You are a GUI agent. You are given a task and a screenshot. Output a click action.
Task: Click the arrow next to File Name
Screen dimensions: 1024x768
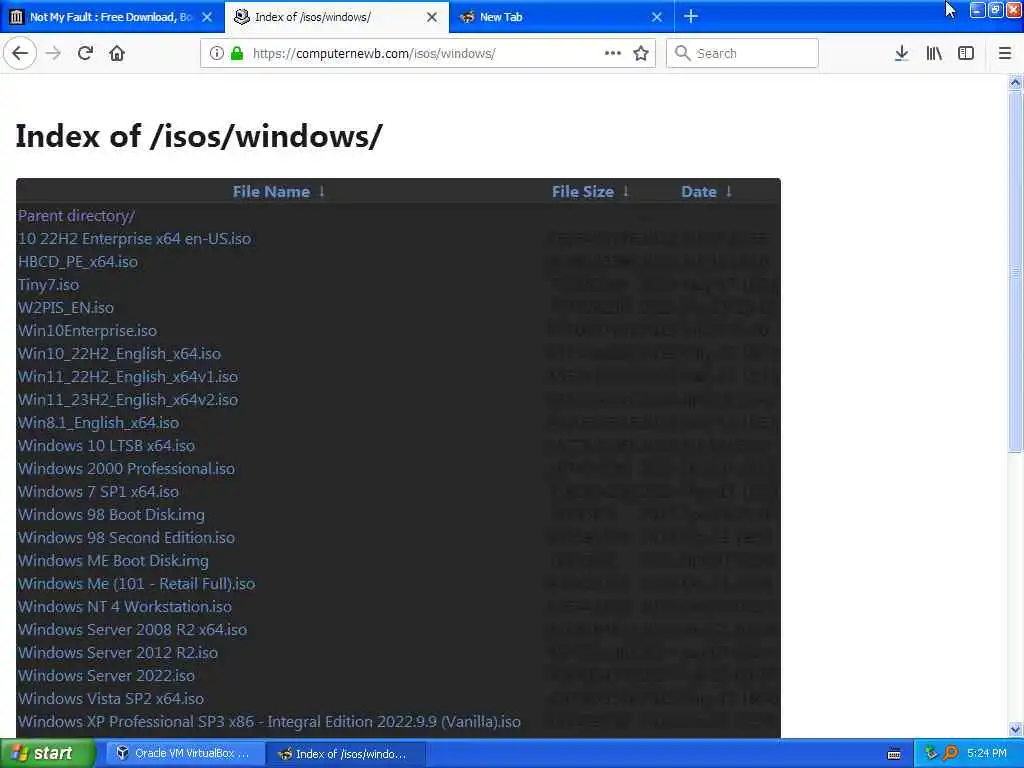pyautogui.click(x=322, y=191)
